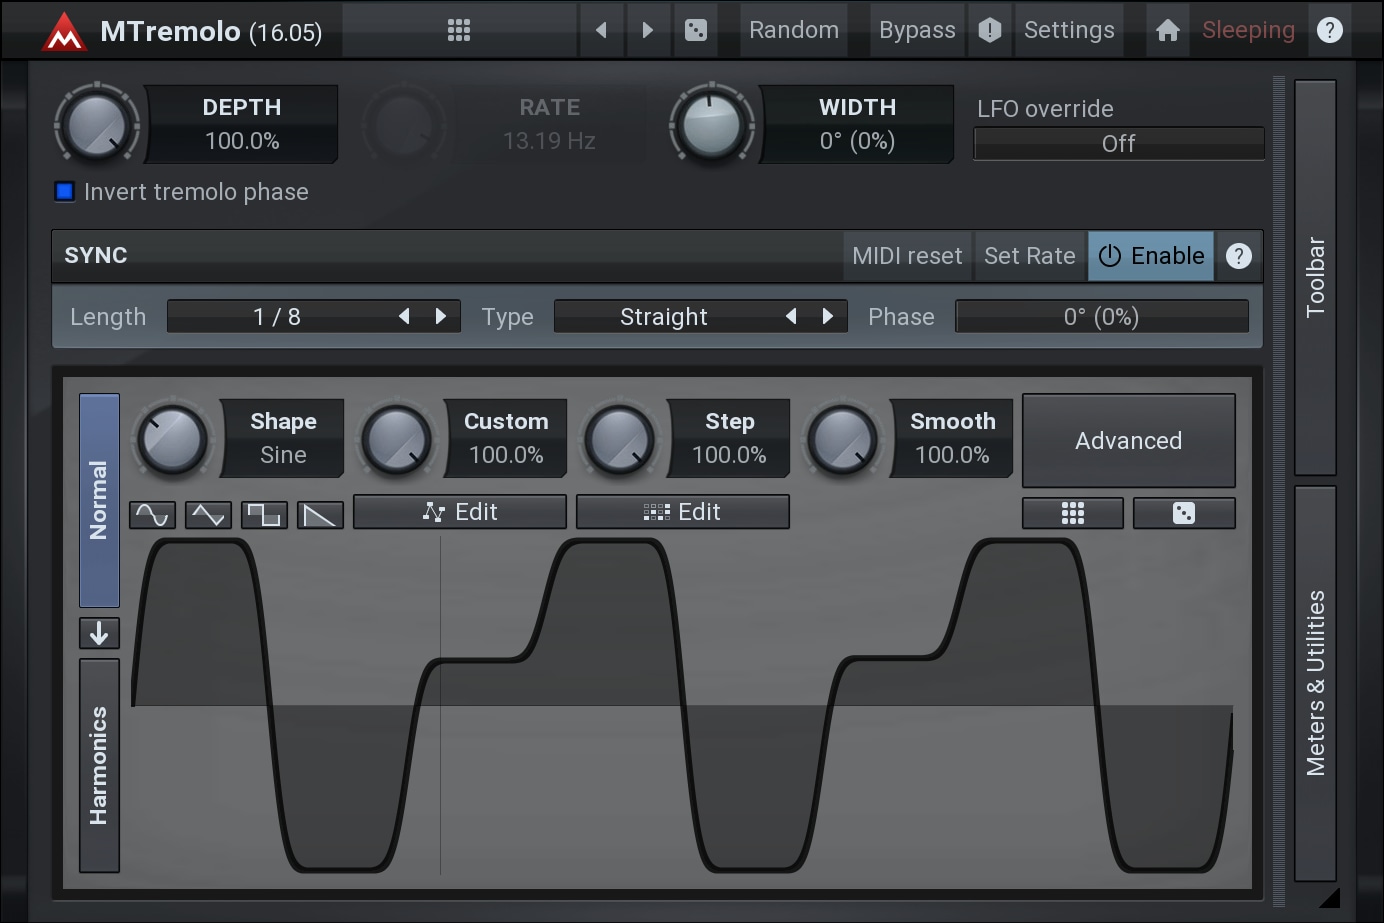This screenshot has width=1384, height=923.
Task: Toggle the Bypass button
Action: tap(917, 30)
